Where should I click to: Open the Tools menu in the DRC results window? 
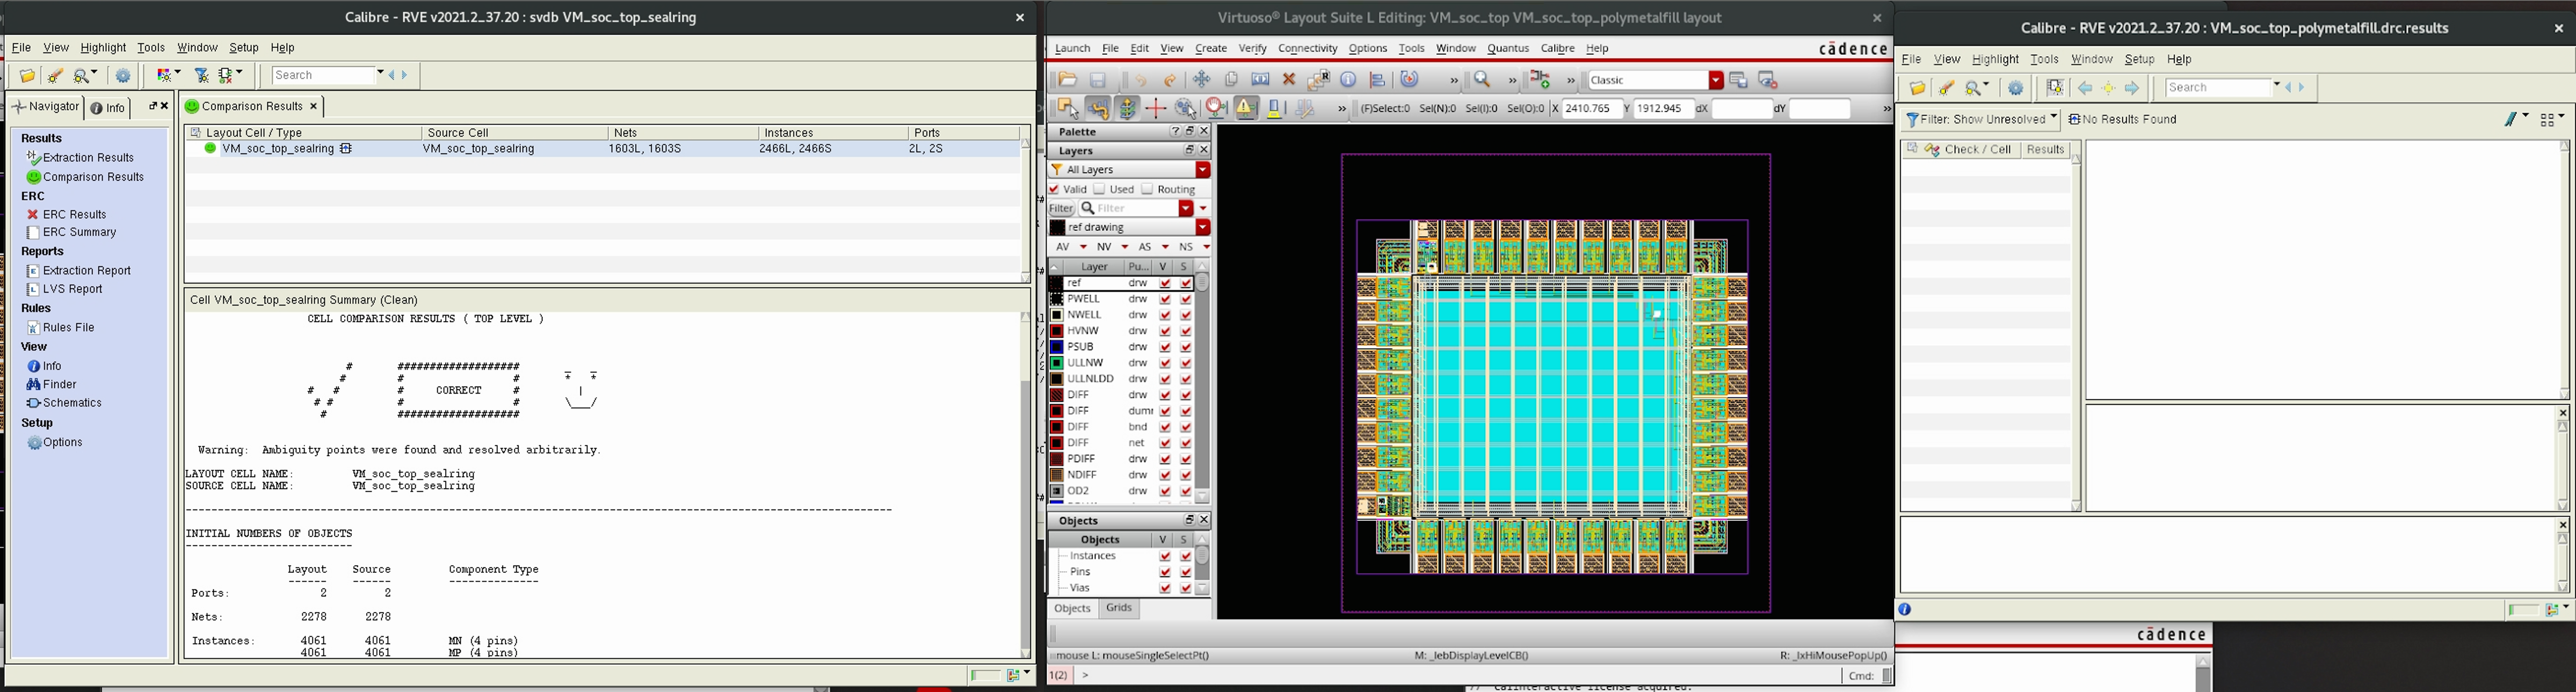tap(2044, 60)
